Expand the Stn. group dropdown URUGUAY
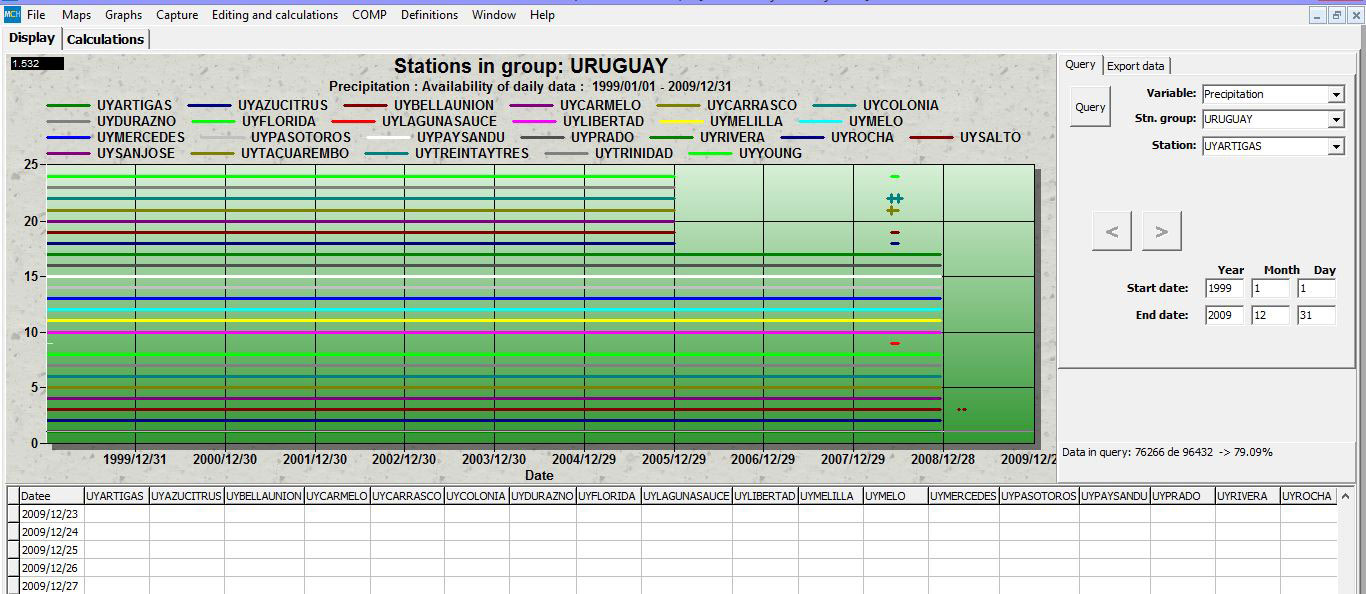 click(1336, 120)
